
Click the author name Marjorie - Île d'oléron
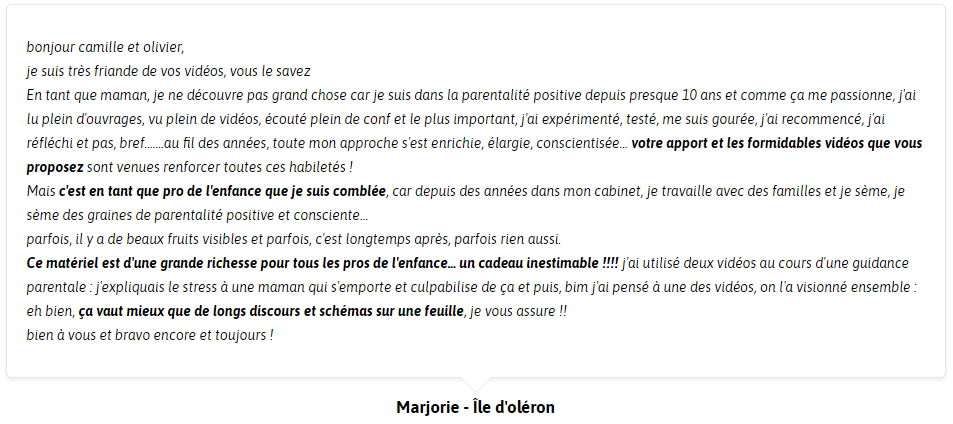(x=475, y=407)
